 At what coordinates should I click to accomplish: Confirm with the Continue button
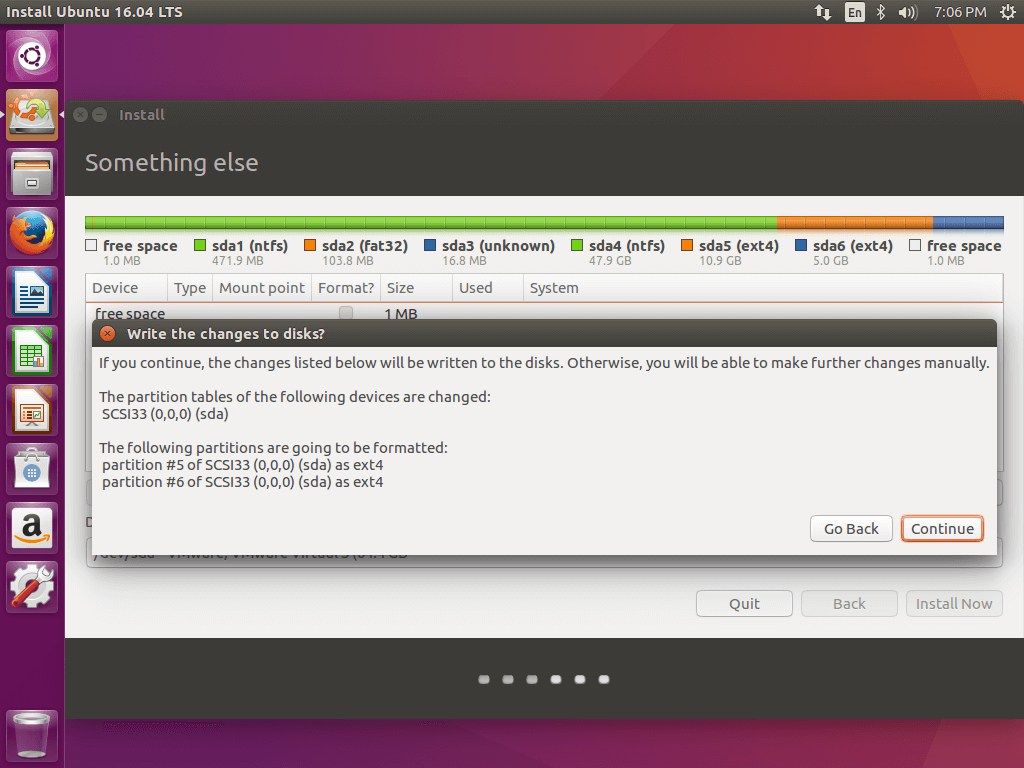[x=942, y=529]
